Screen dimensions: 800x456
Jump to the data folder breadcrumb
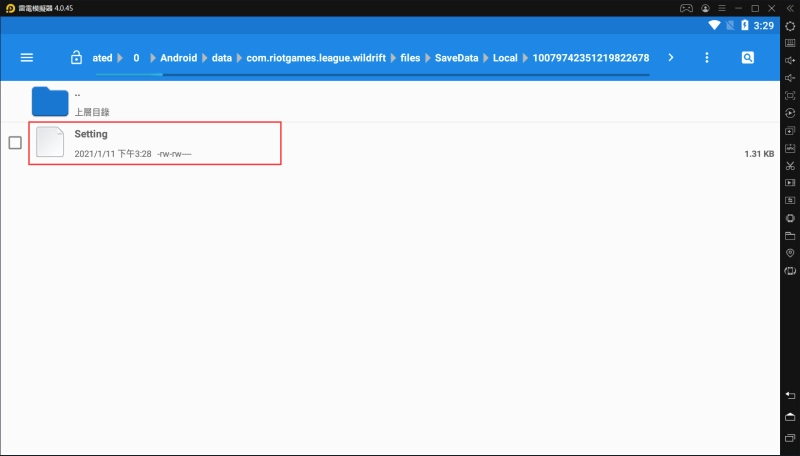point(222,58)
